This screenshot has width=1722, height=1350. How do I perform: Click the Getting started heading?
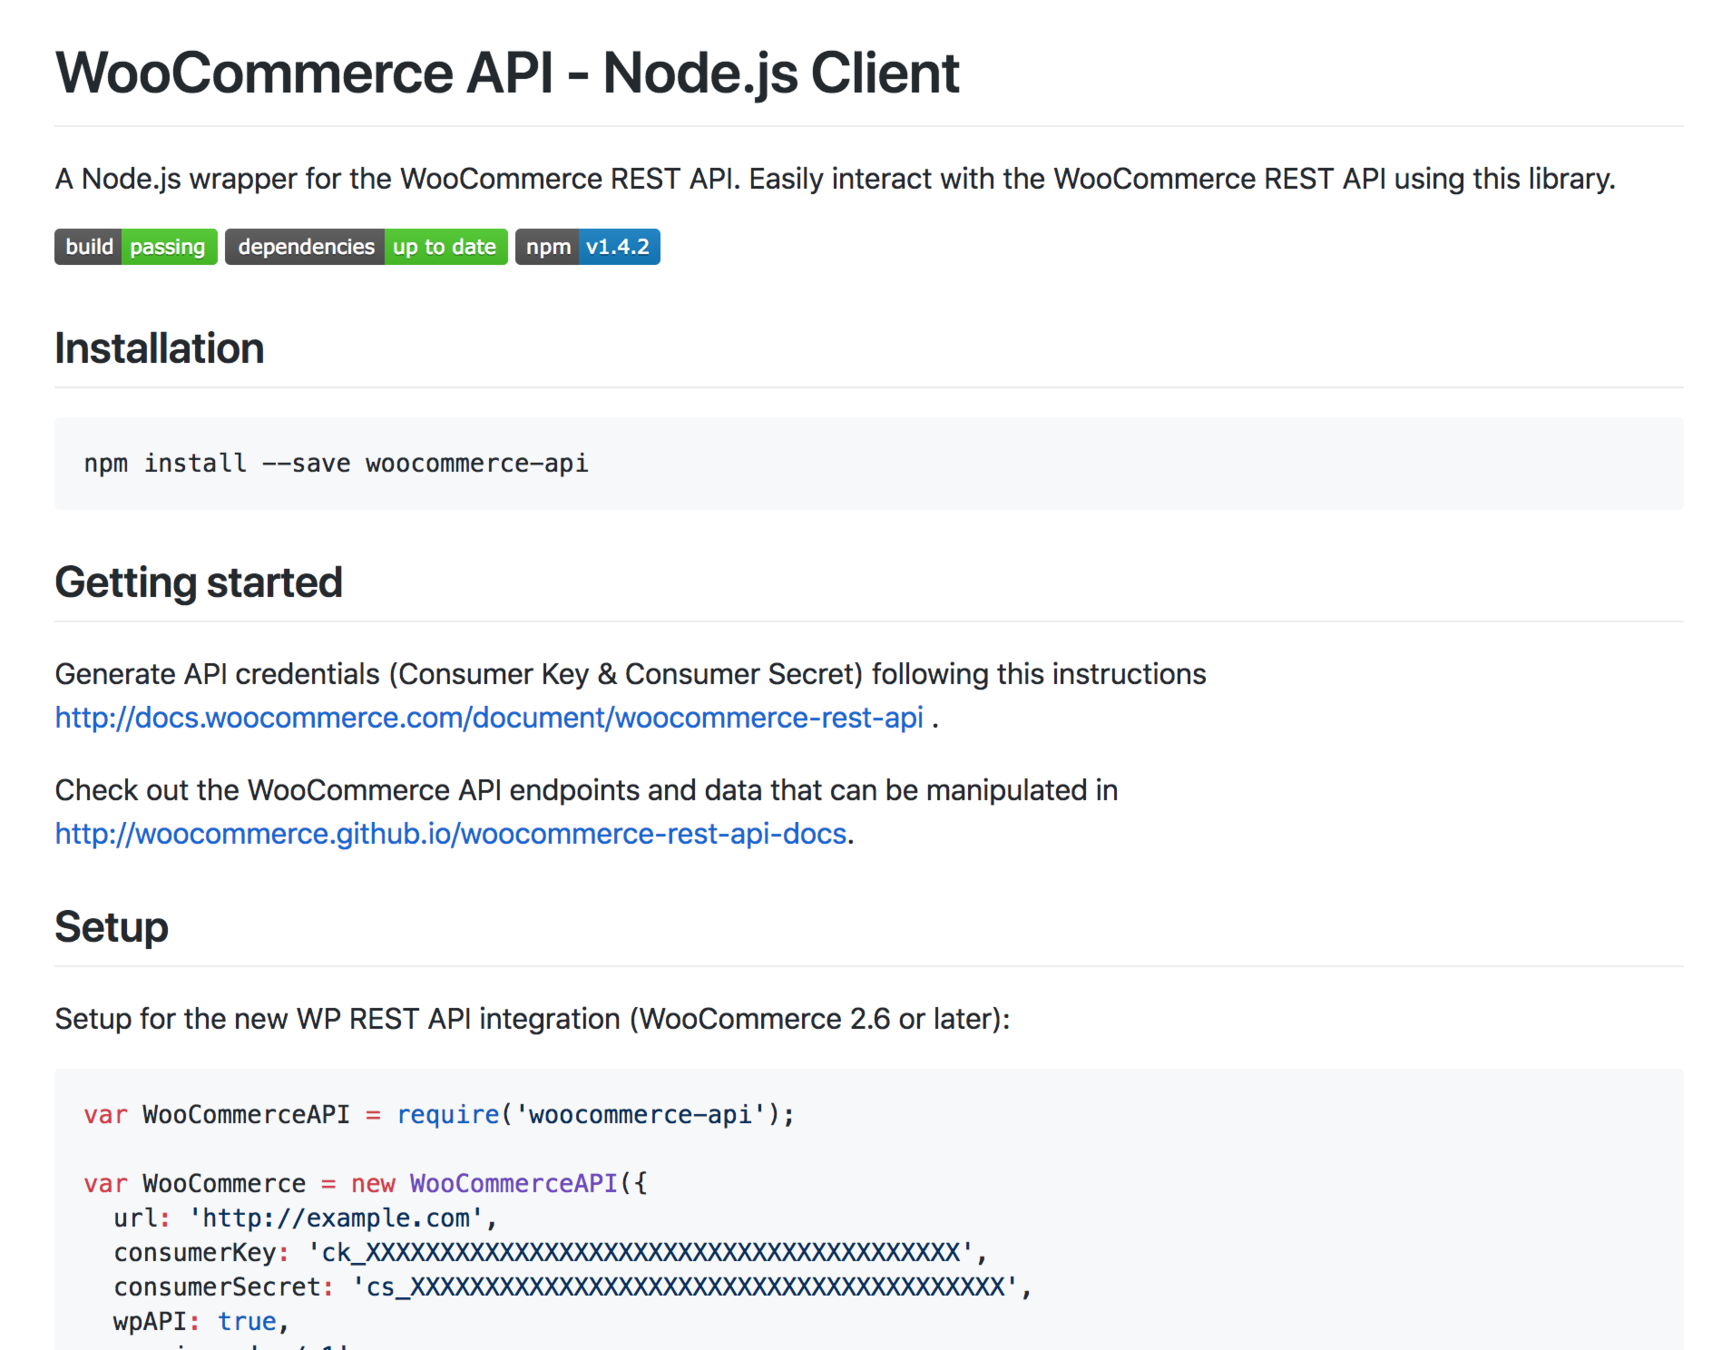pos(199,582)
